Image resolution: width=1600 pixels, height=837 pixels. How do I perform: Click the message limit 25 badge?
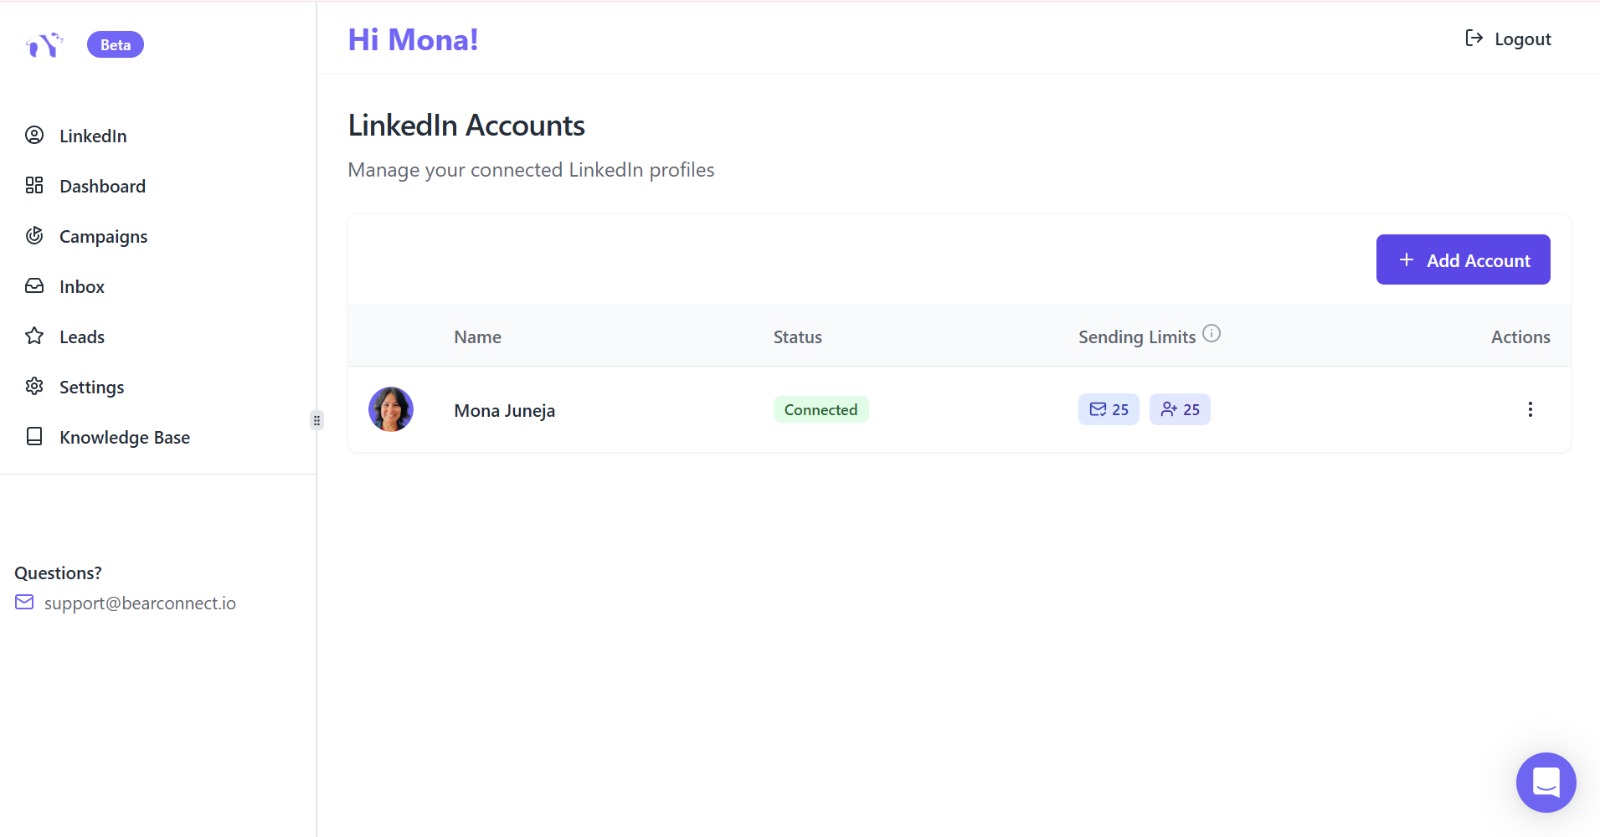(x=1108, y=409)
